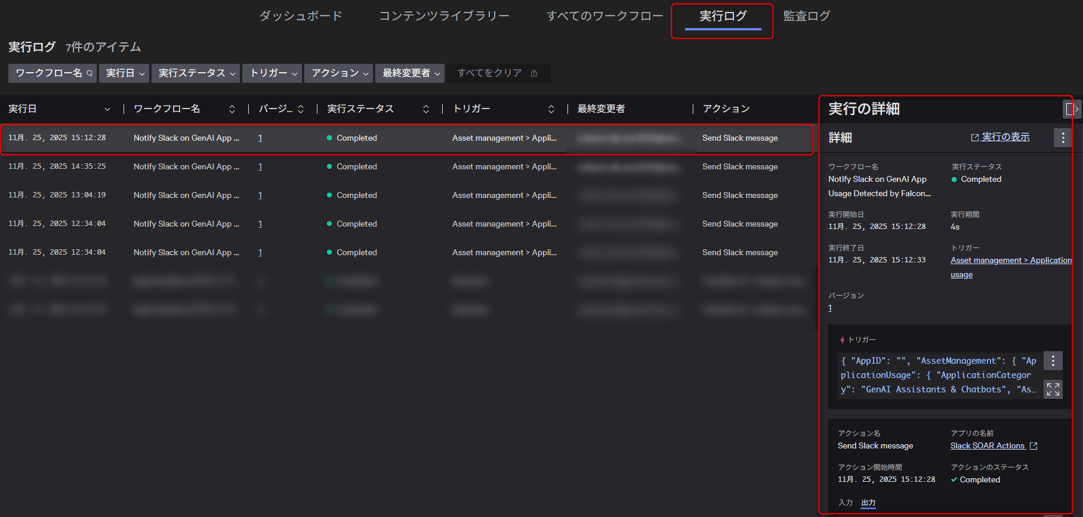
Task: Expand the trigger JSON to fullscreen
Action: (x=1053, y=389)
